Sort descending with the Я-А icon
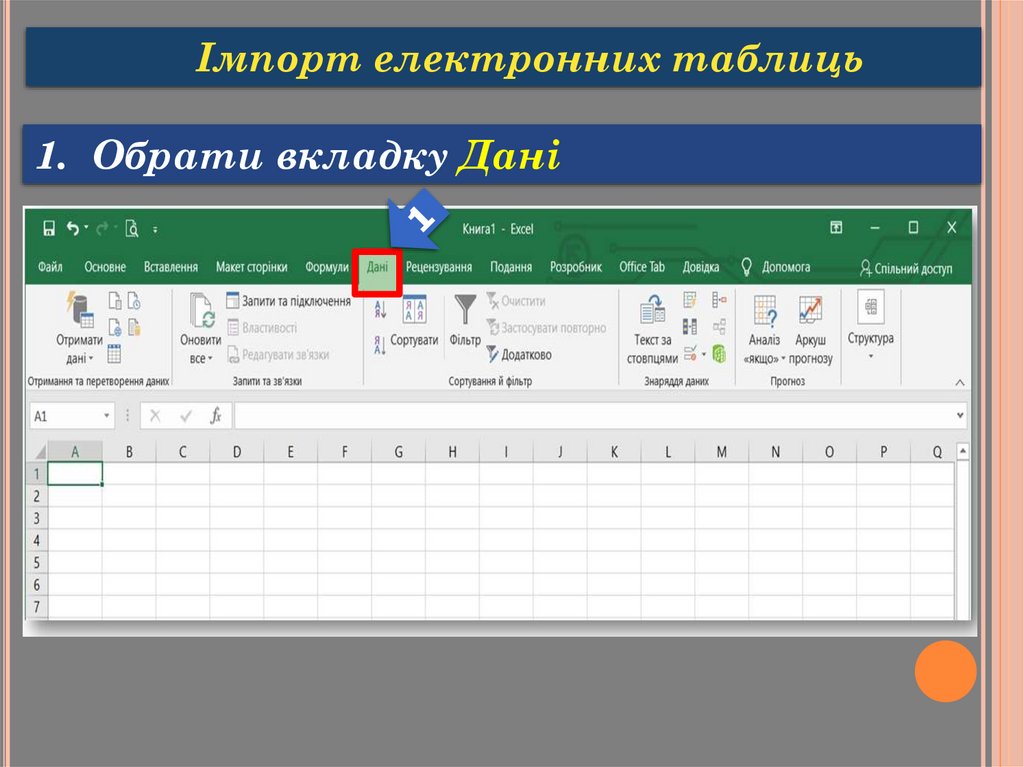Screen dimensions: 1024x767 (x=380, y=344)
